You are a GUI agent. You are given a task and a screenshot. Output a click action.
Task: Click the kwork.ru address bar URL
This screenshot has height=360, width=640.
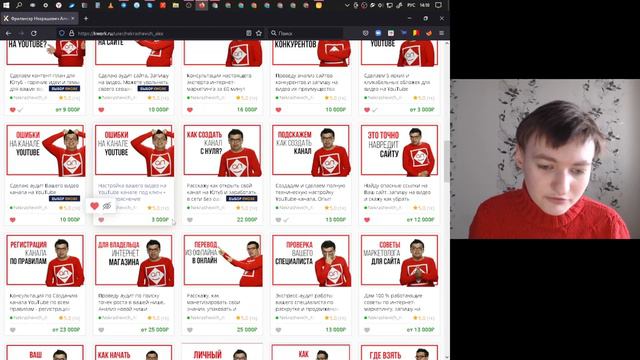click(120, 33)
